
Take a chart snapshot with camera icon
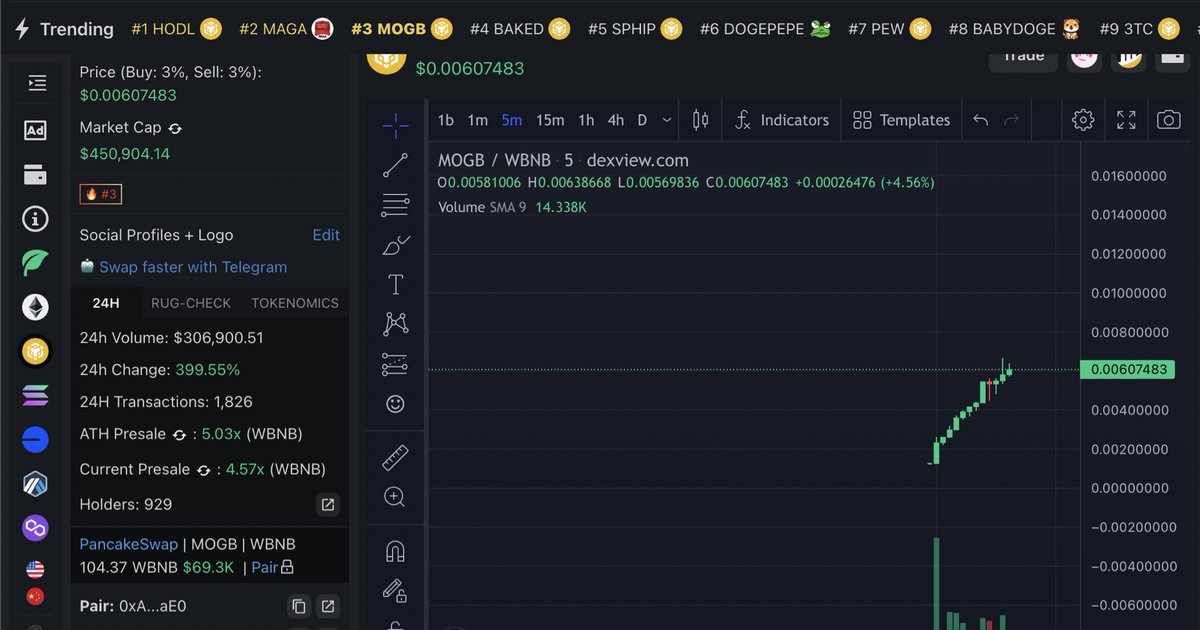click(1168, 120)
